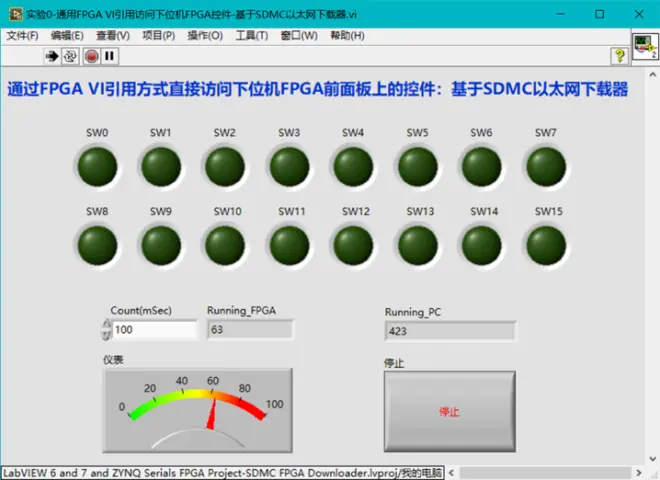Click the large 停止 stop button
The width and height of the screenshot is (660, 480).
pos(450,411)
